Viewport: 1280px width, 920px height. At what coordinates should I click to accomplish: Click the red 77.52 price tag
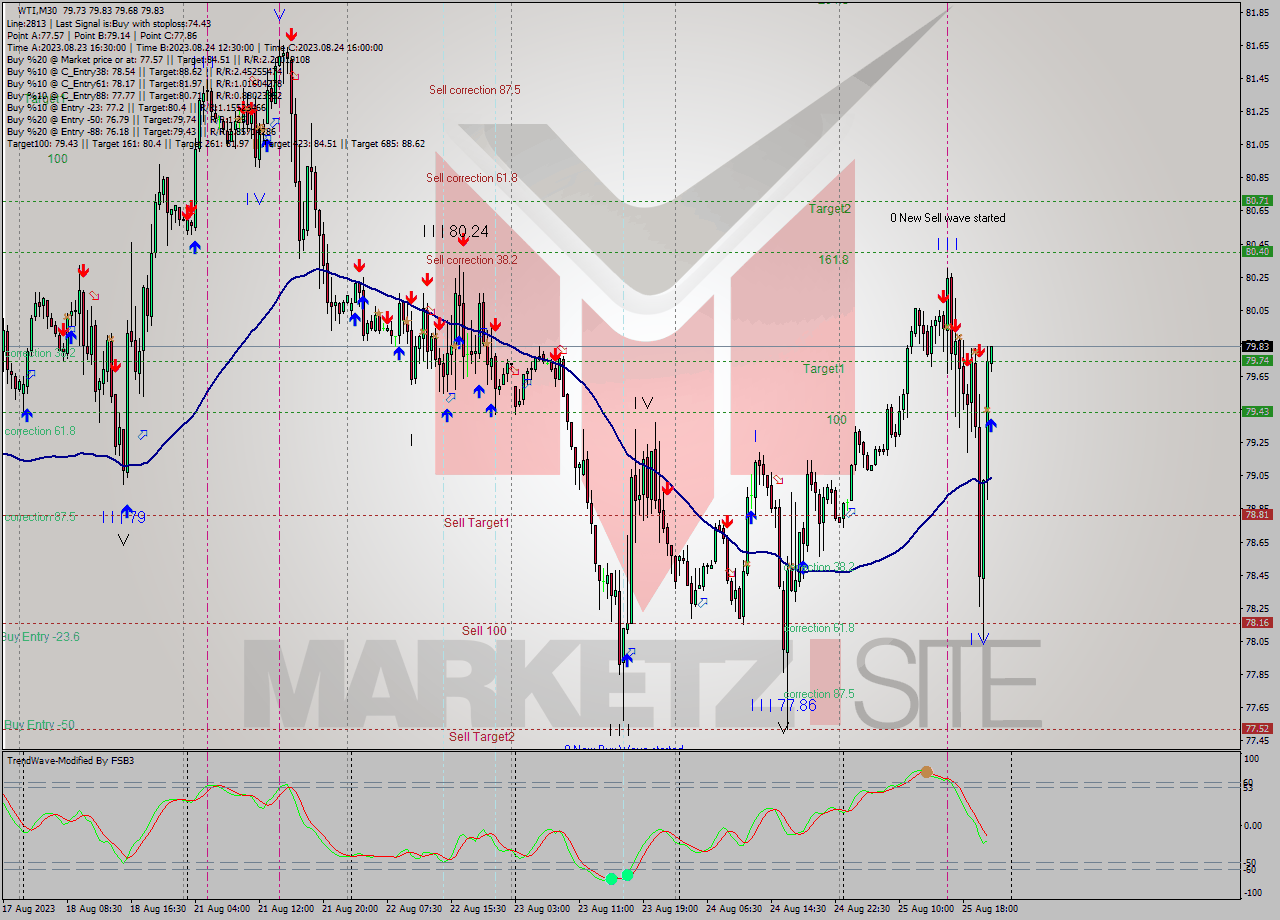click(1257, 728)
